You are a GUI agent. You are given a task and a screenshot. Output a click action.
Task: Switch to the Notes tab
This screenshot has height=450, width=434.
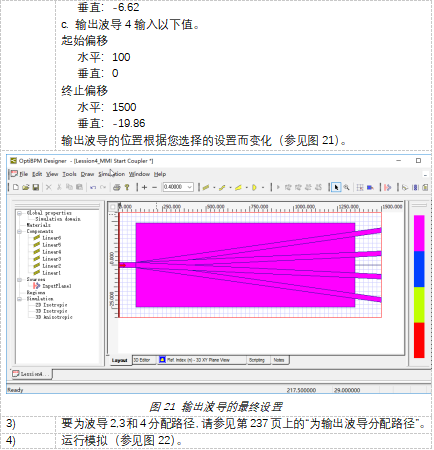click(279, 360)
